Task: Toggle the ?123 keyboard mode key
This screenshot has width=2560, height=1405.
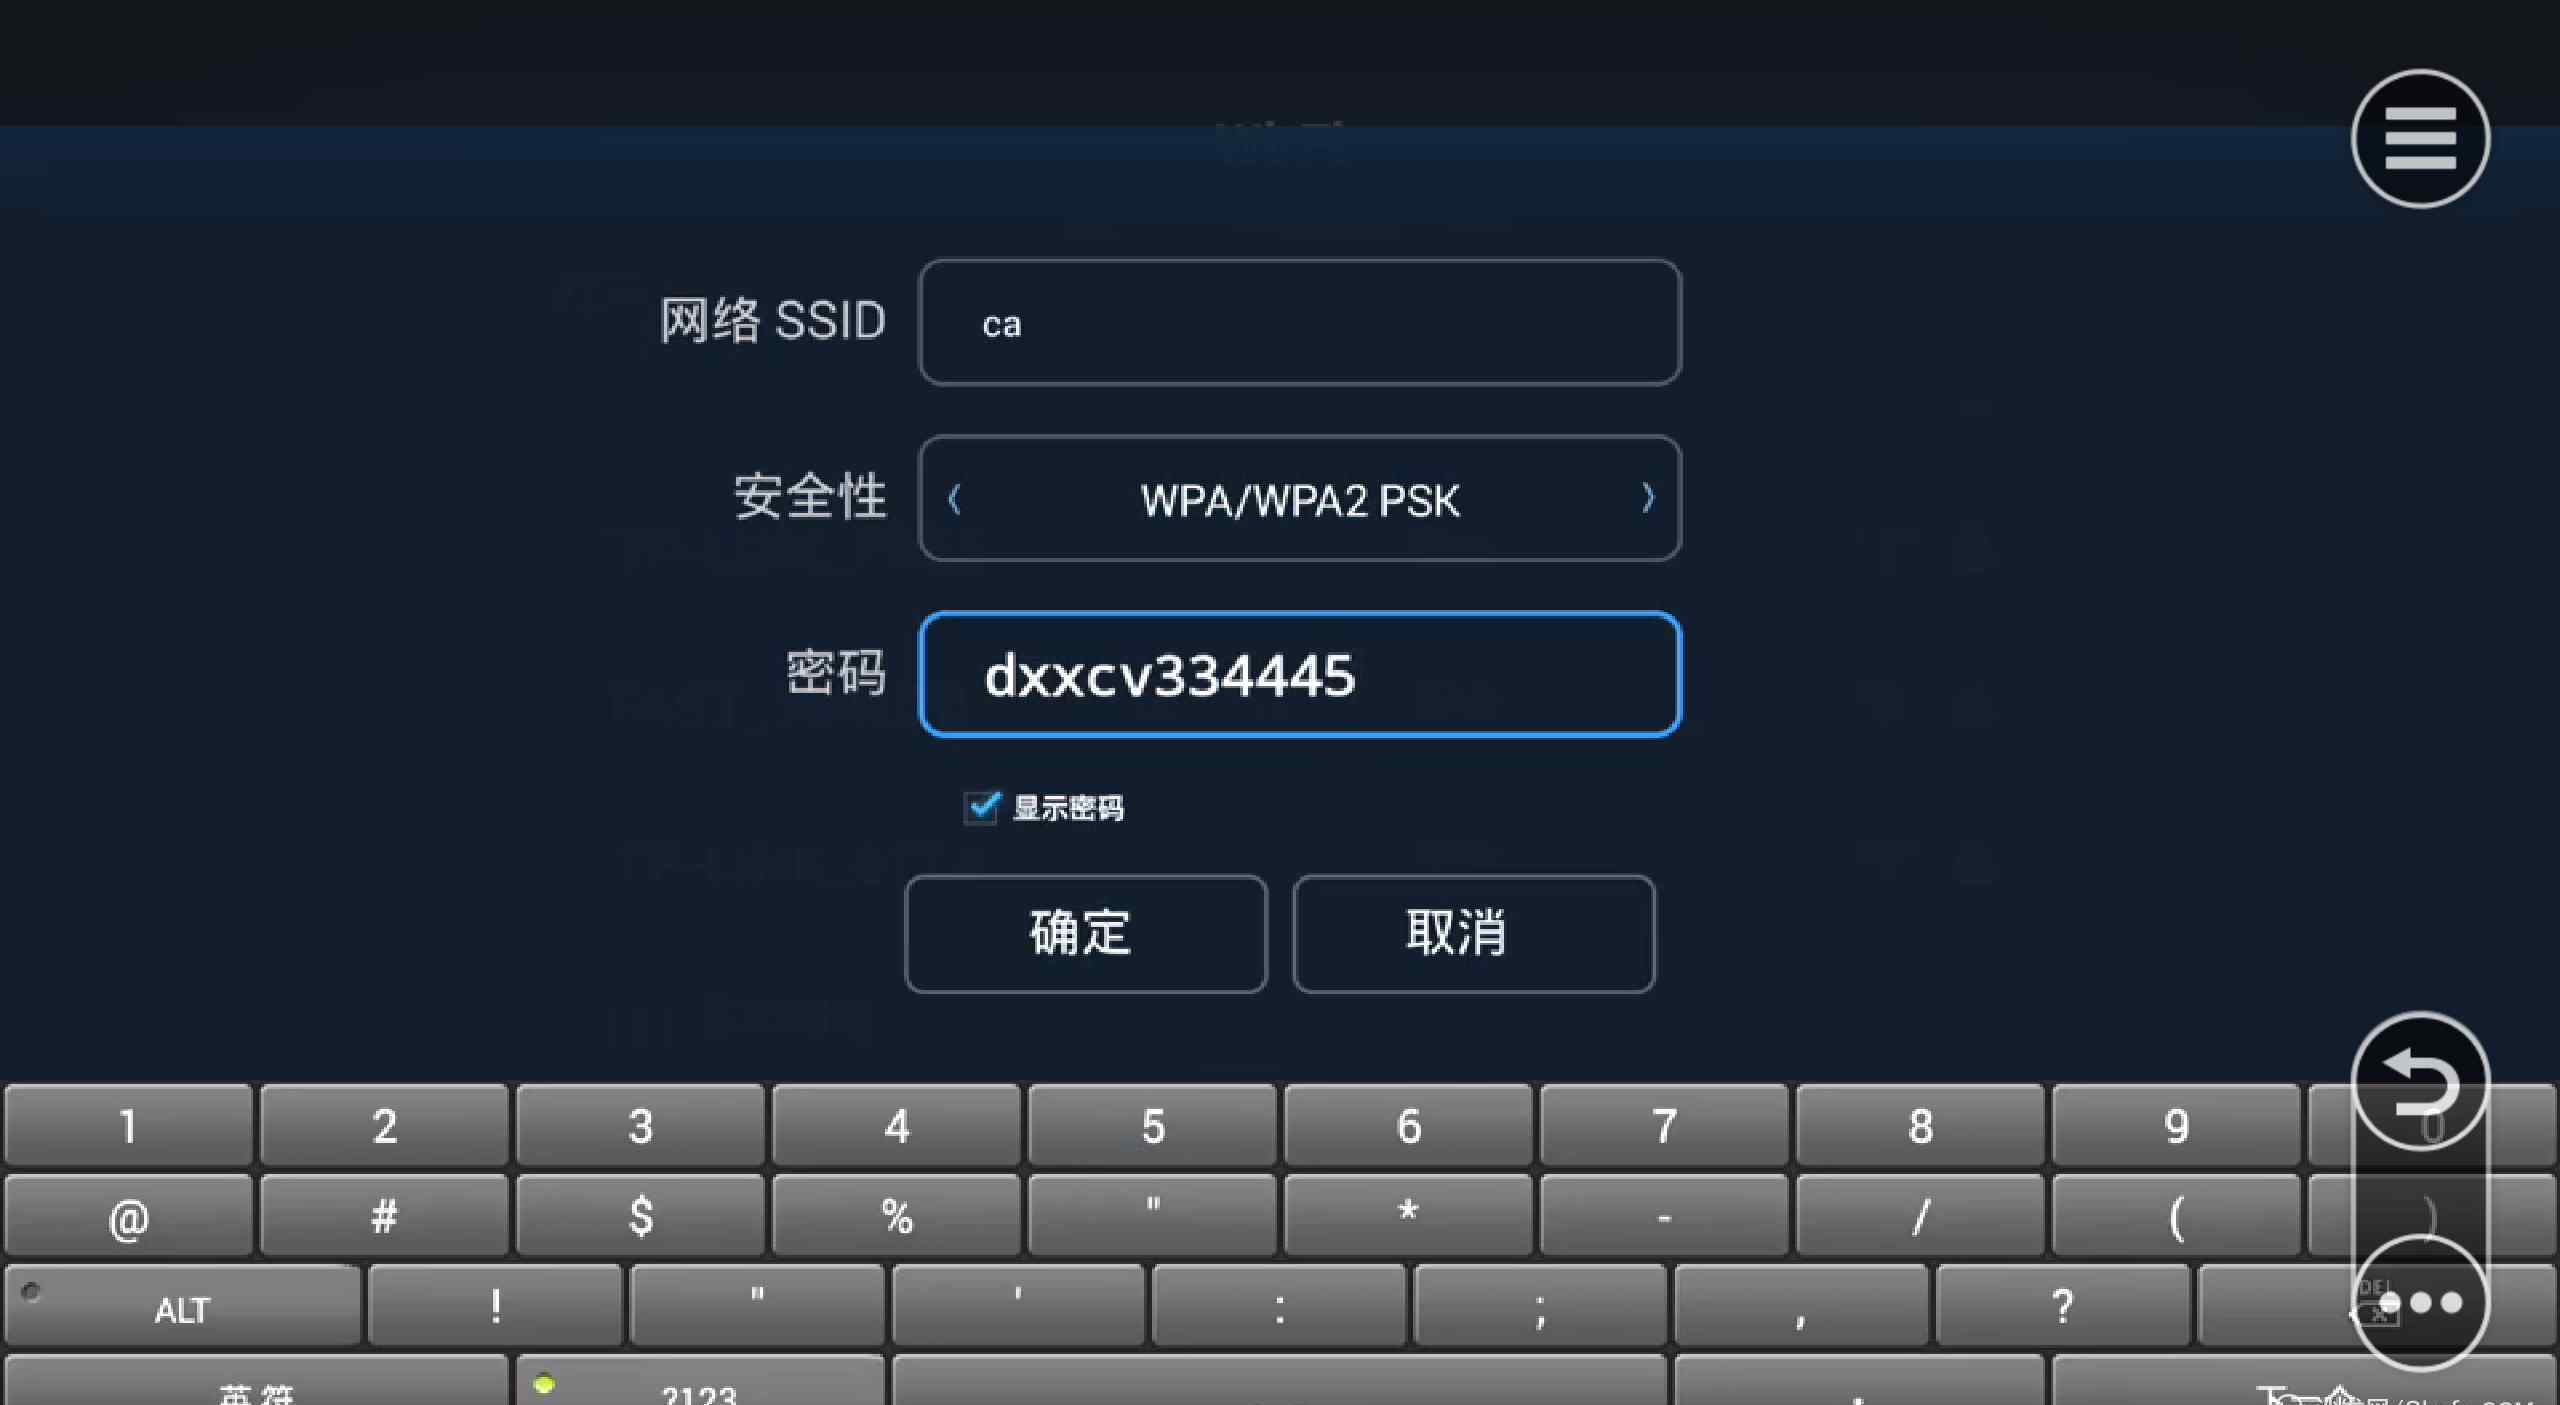Action: [x=700, y=1382]
